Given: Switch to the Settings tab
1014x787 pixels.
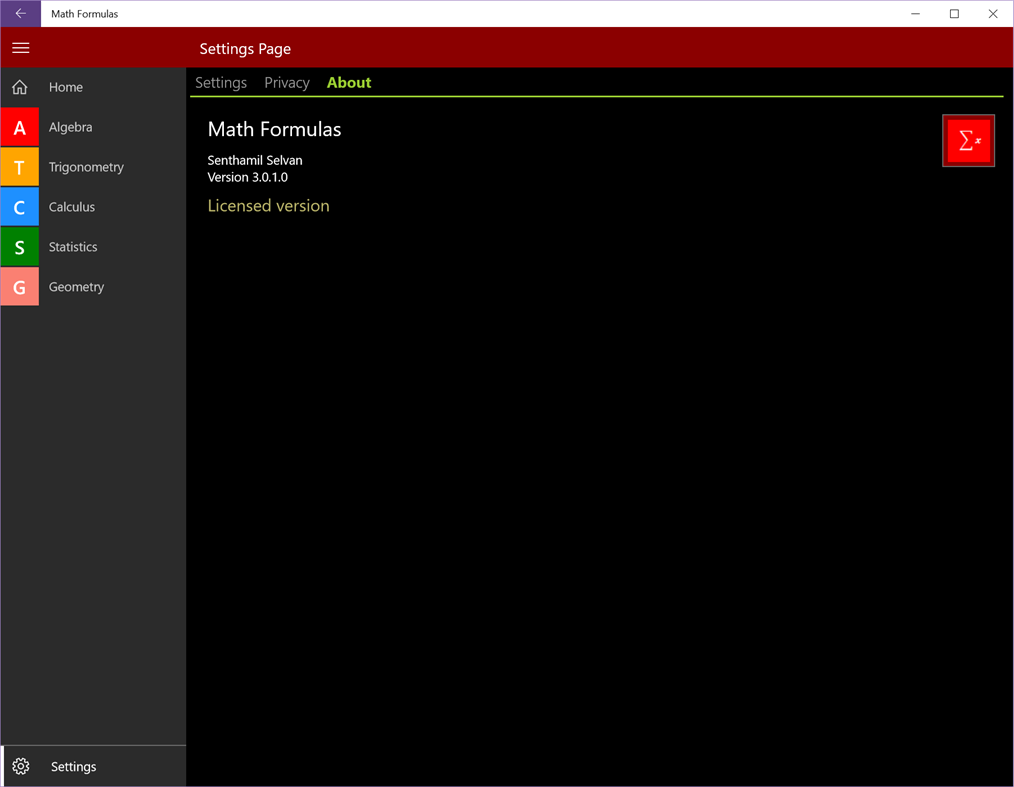Looking at the screenshot, I should pos(221,82).
